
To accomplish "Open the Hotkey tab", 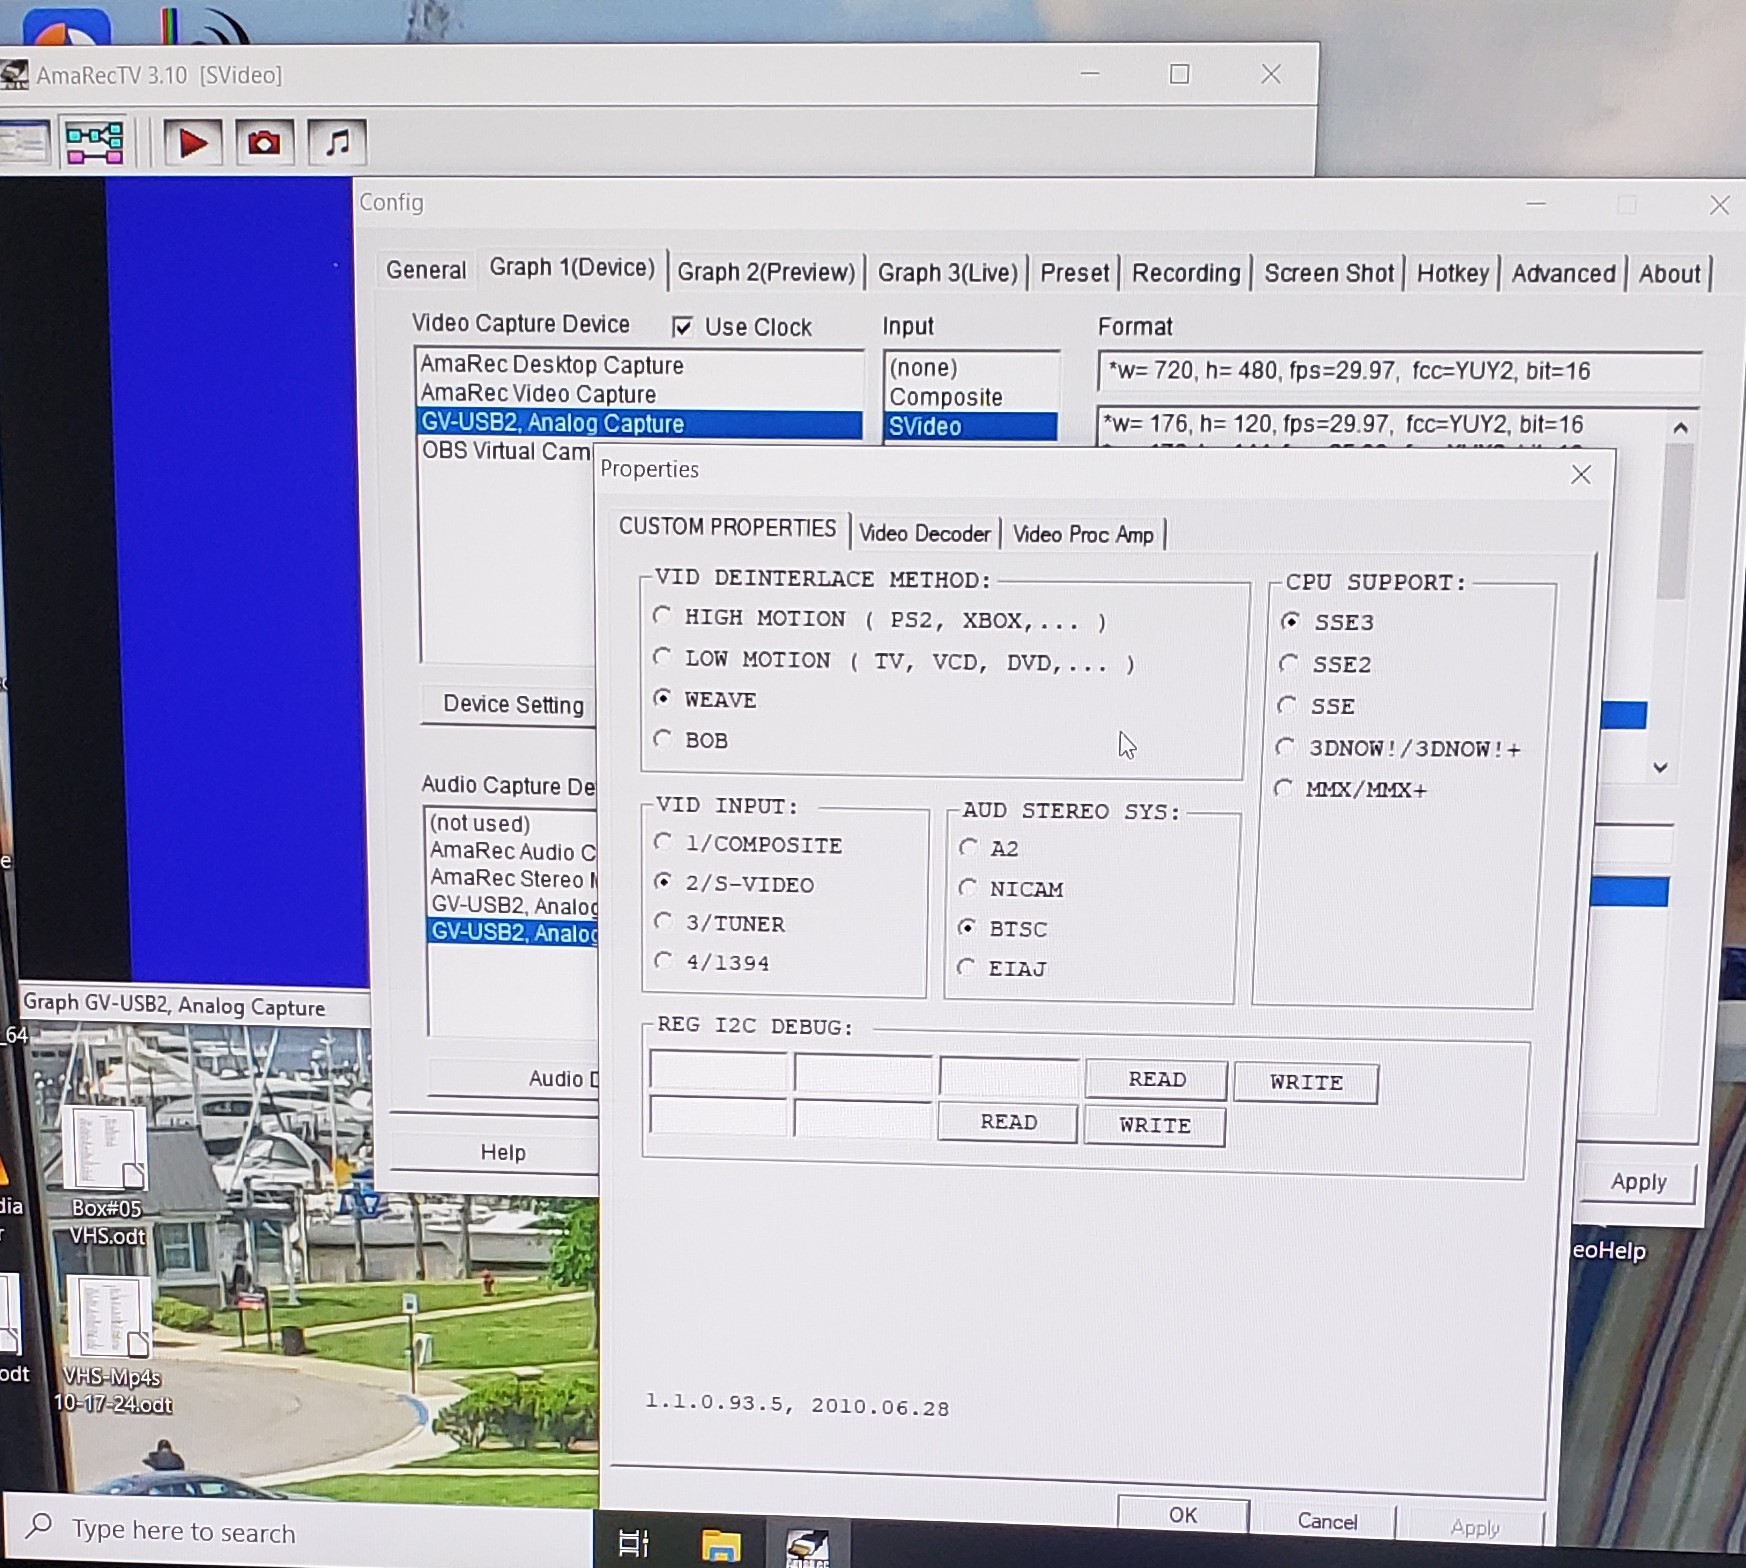I will (x=1453, y=273).
